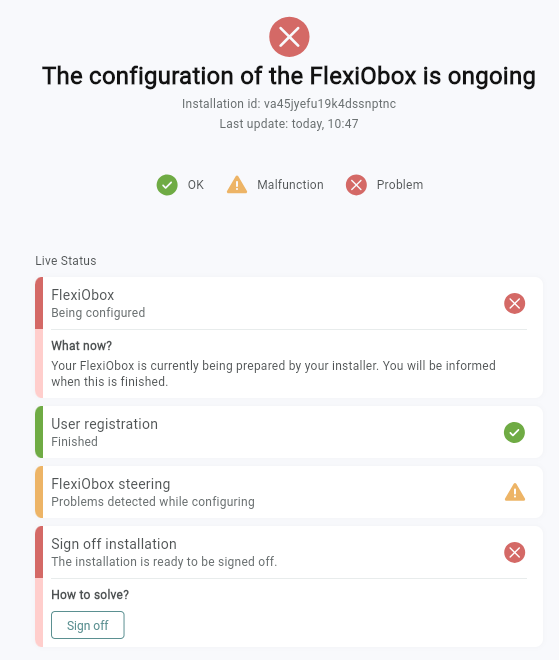Click the green OK legend checkmark icon
Image resolution: width=559 pixels, height=660 pixels.
[x=167, y=185]
